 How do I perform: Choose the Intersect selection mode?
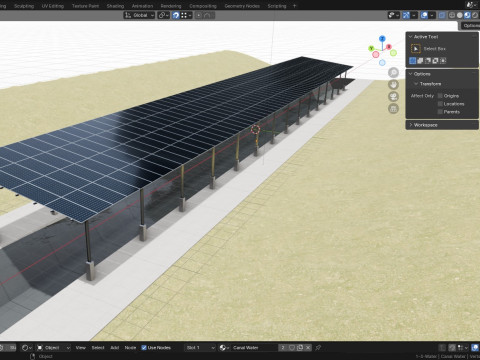click(x=443, y=61)
